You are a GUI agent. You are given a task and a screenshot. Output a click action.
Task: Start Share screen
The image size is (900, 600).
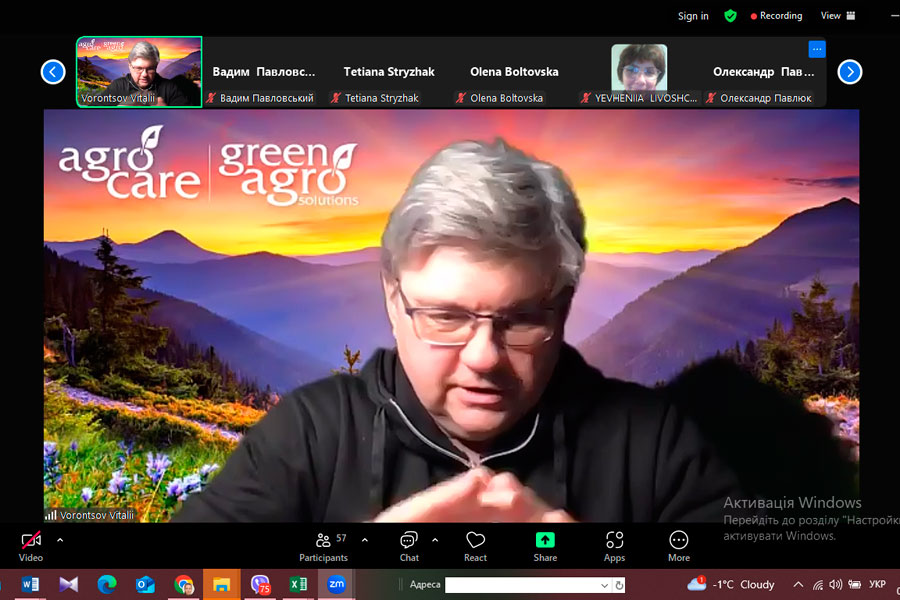[x=545, y=547]
